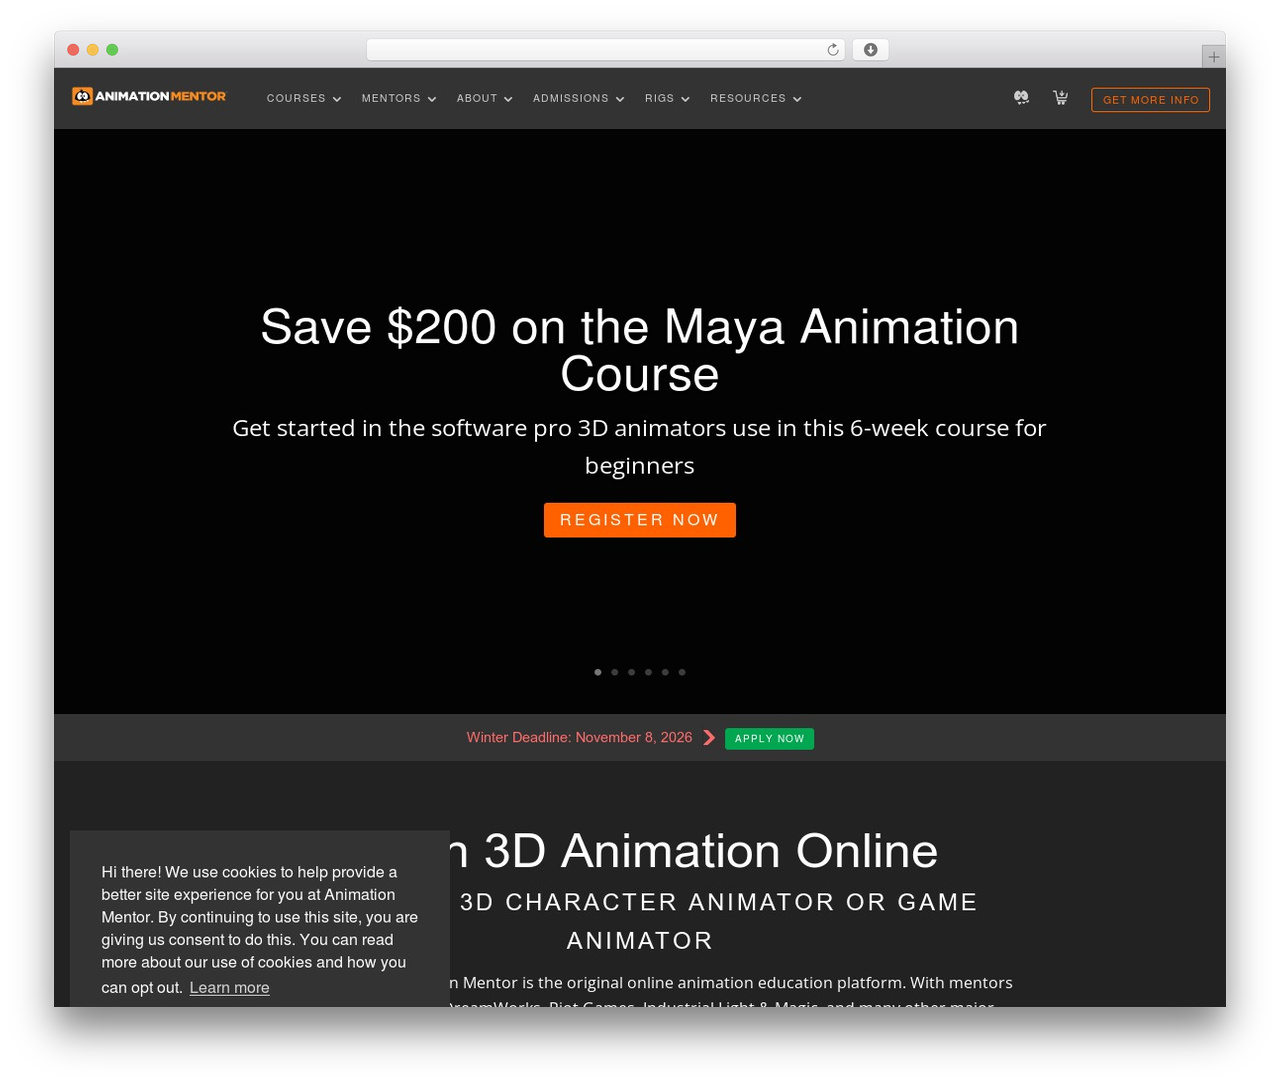Expand the Resources menu
Image resolution: width=1280 pixels, height=1084 pixels.
click(756, 99)
